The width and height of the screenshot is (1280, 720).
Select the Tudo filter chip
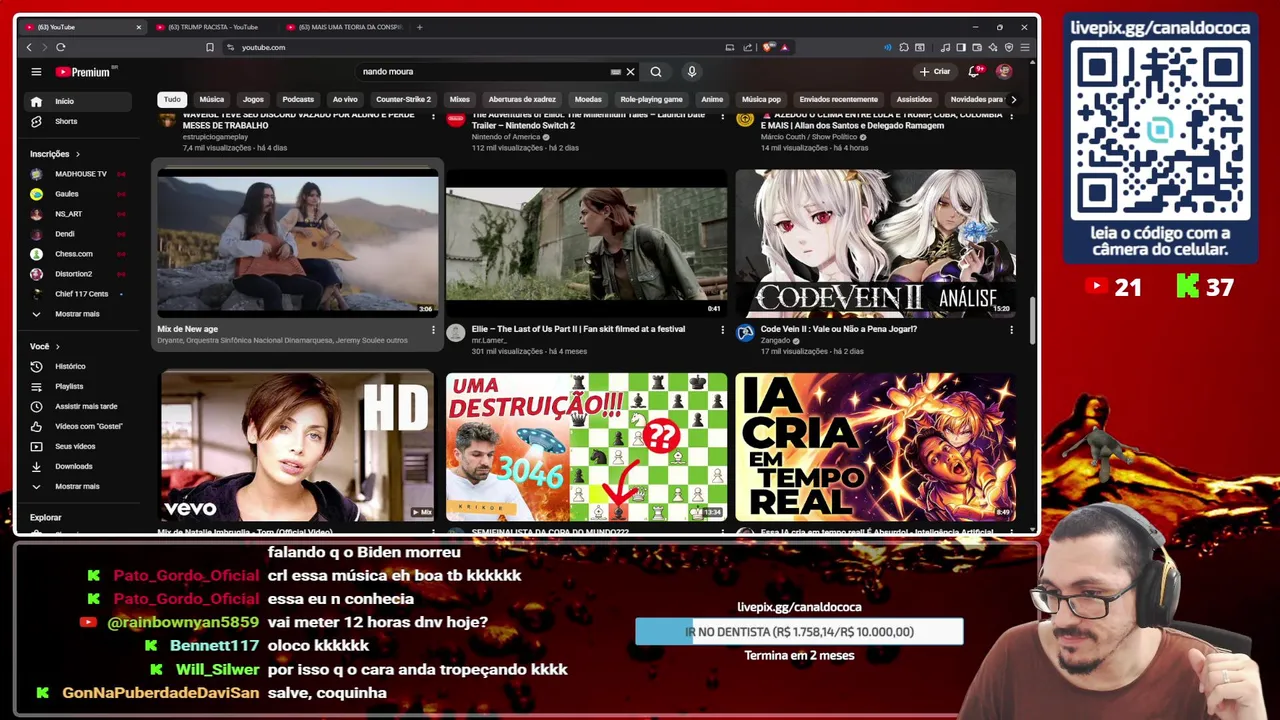tap(172, 99)
